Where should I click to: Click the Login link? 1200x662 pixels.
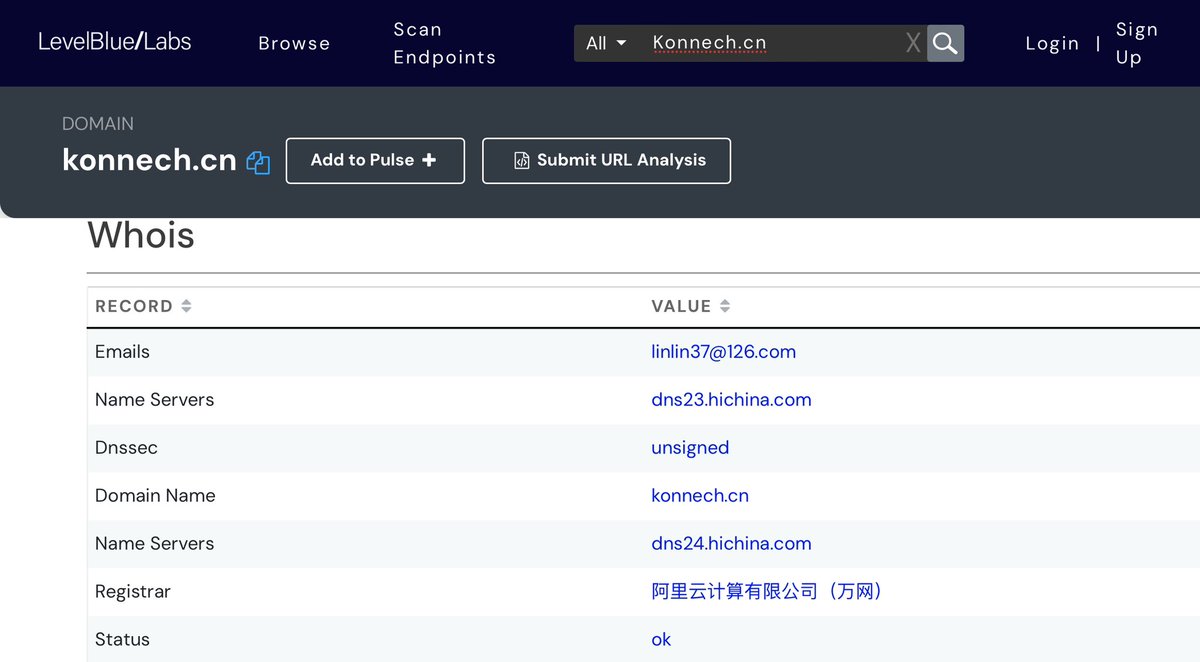[1052, 43]
